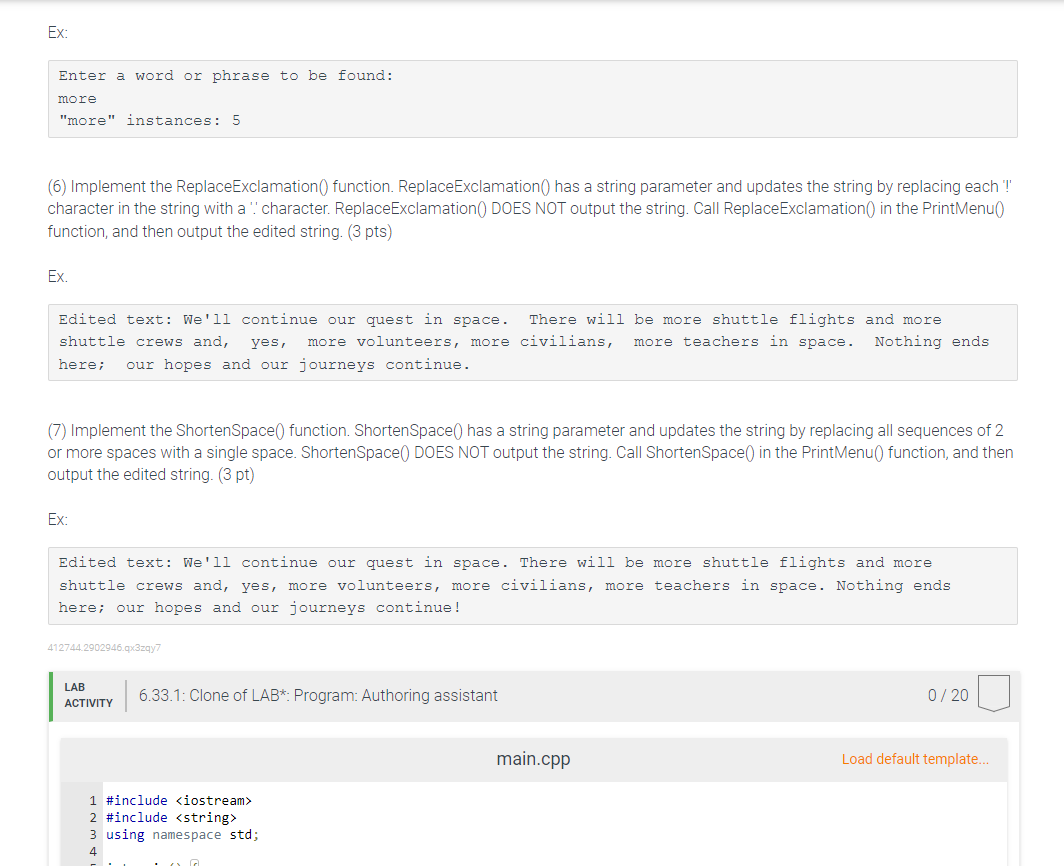Click the bookmark ribbon icon beside the score
The height and width of the screenshot is (866, 1064).
[994, 693]
